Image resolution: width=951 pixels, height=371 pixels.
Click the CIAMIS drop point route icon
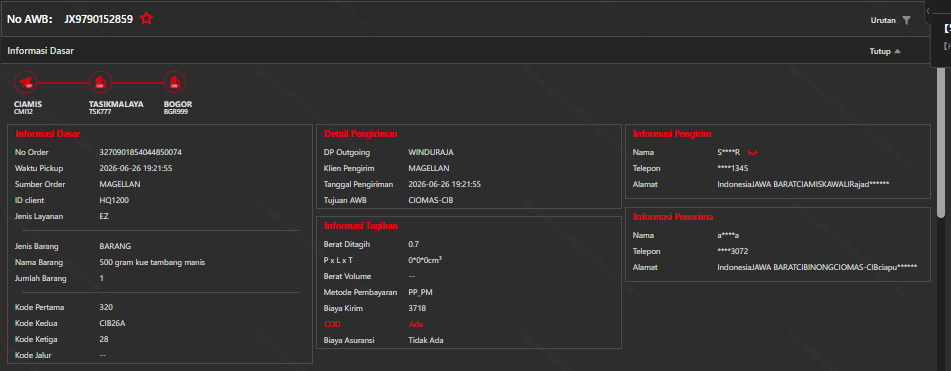coord(25,82)
